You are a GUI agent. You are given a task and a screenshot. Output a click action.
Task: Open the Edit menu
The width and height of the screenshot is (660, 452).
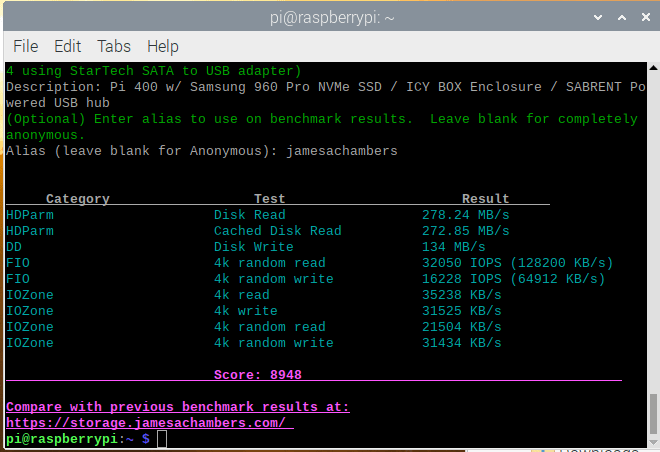(x=67, y=46)
